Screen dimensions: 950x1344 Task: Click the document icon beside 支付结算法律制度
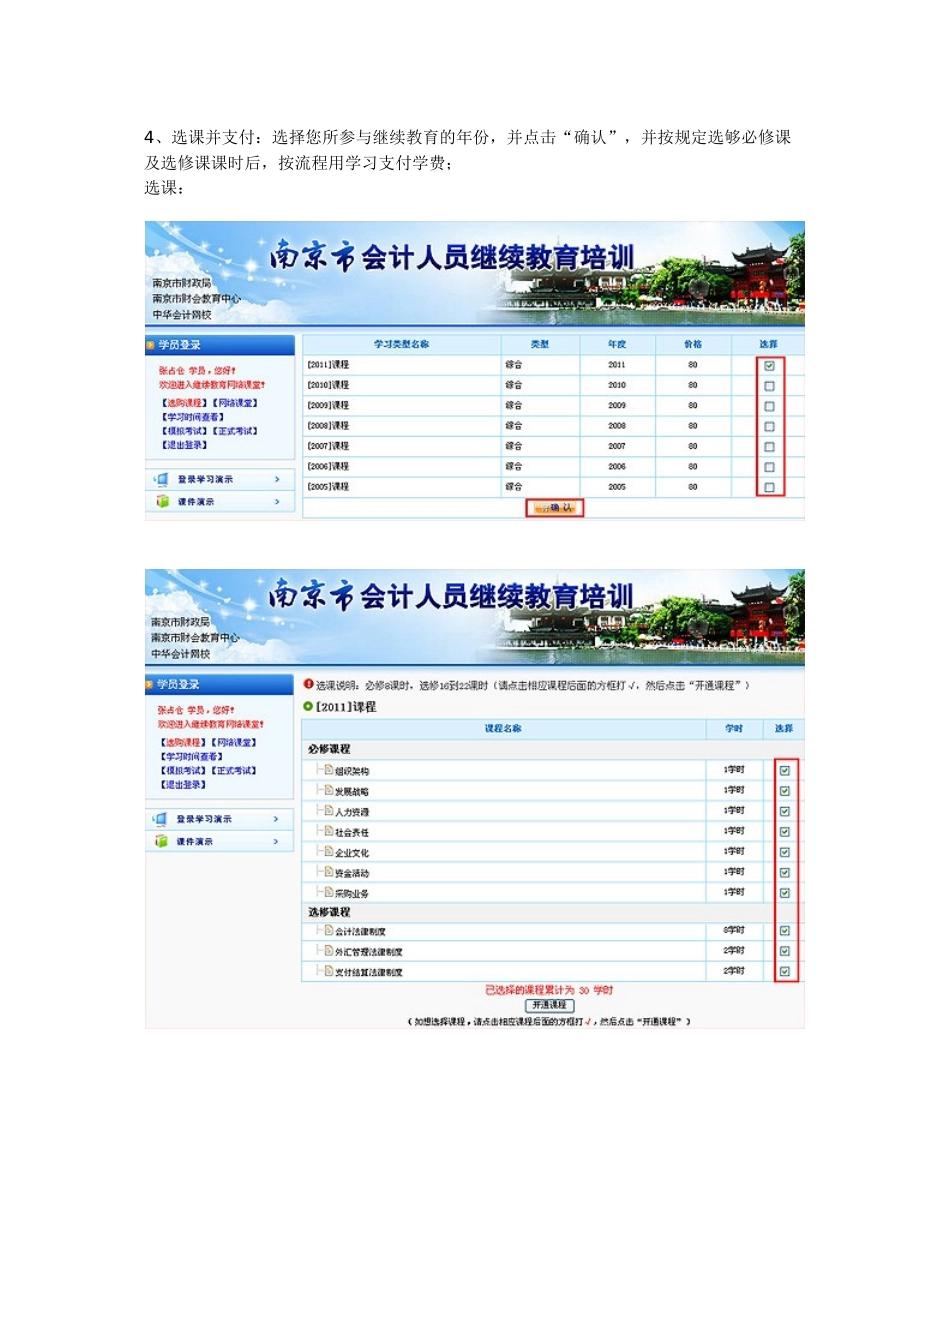(328, 971)
